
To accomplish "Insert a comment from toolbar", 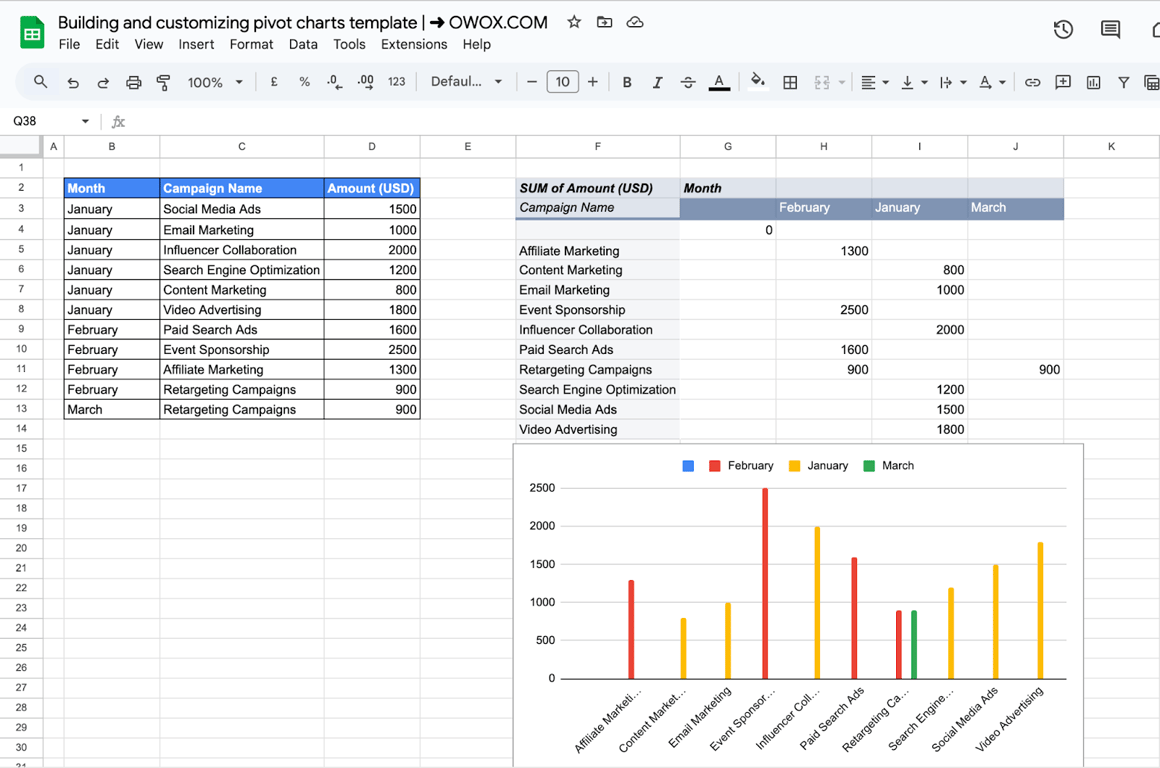I will (1063, 82).
